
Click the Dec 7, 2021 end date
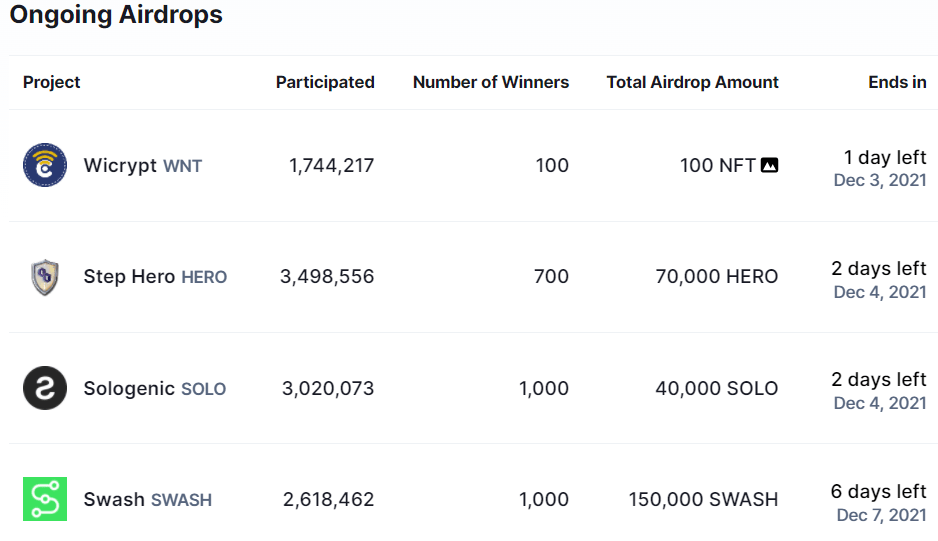(x=881, y=515)
